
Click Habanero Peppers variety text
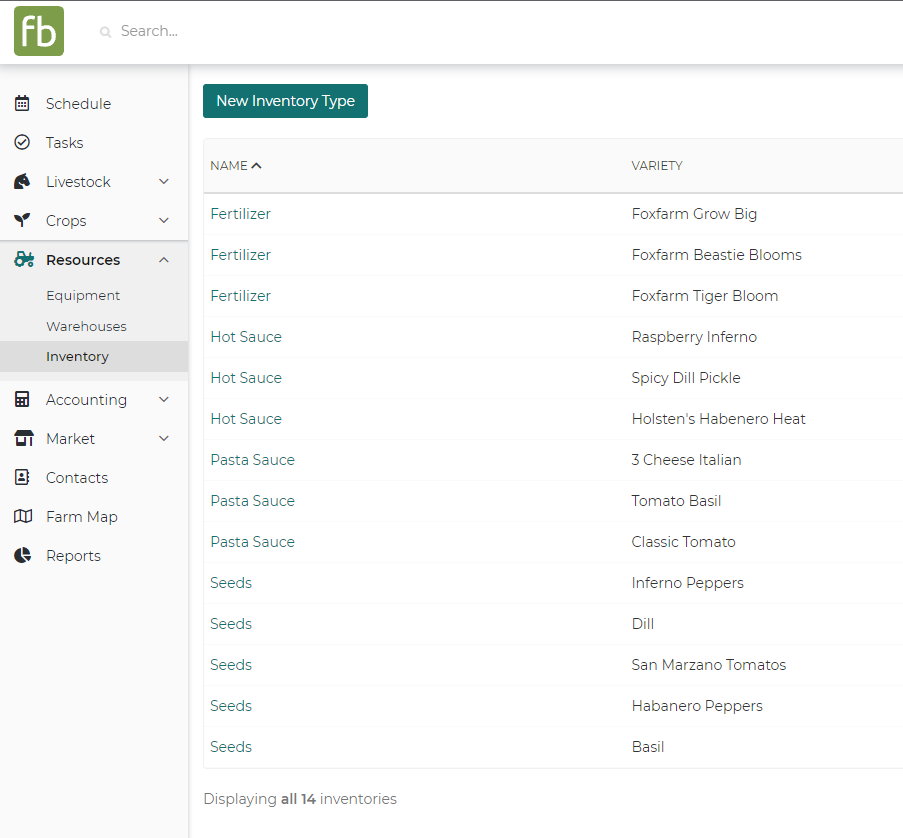697,706
